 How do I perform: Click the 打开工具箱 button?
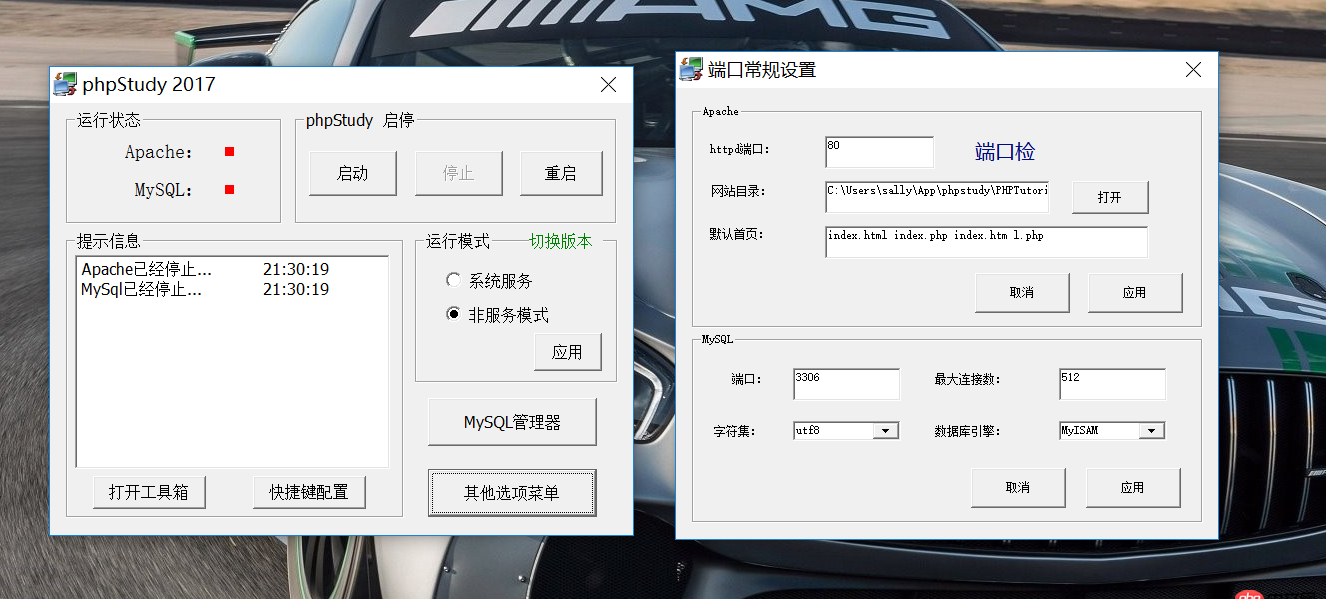point(149,492)
